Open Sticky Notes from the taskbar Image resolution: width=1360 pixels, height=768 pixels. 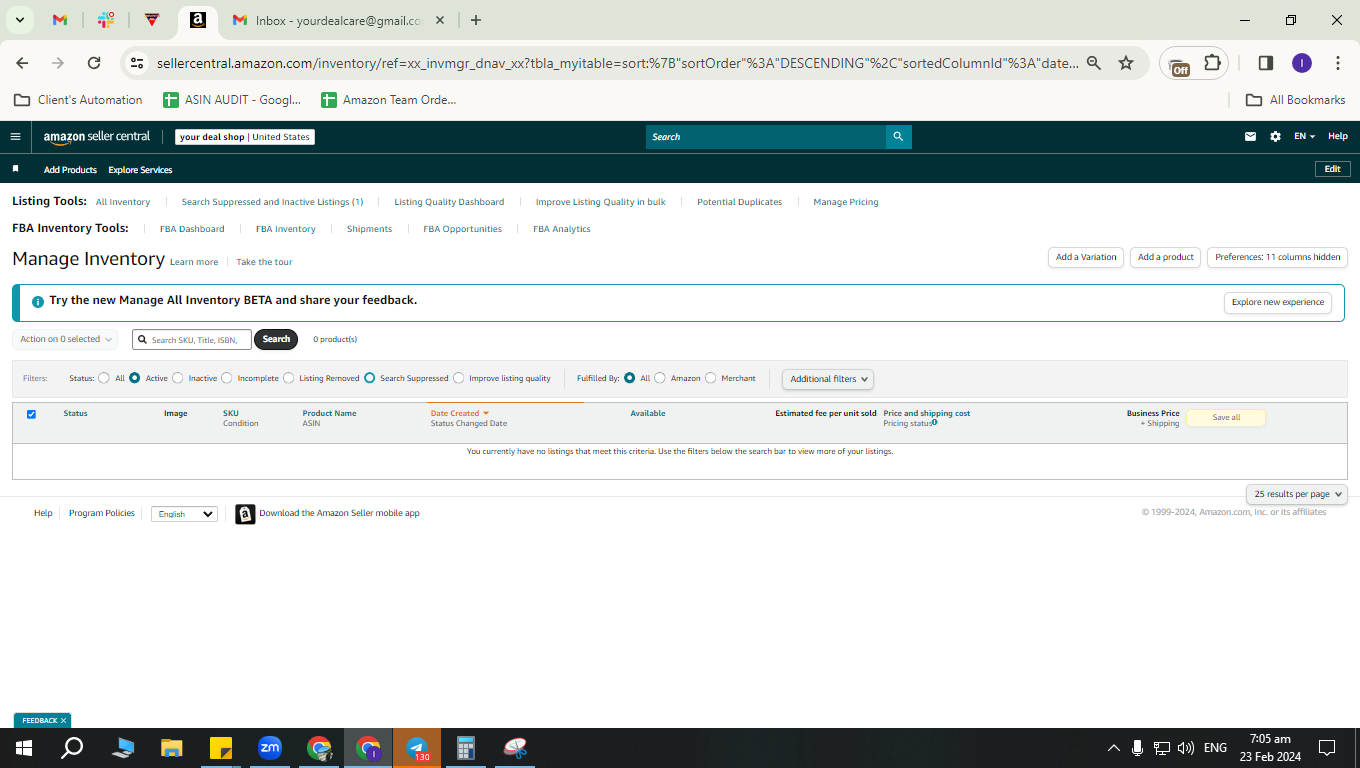pos(221,748)
